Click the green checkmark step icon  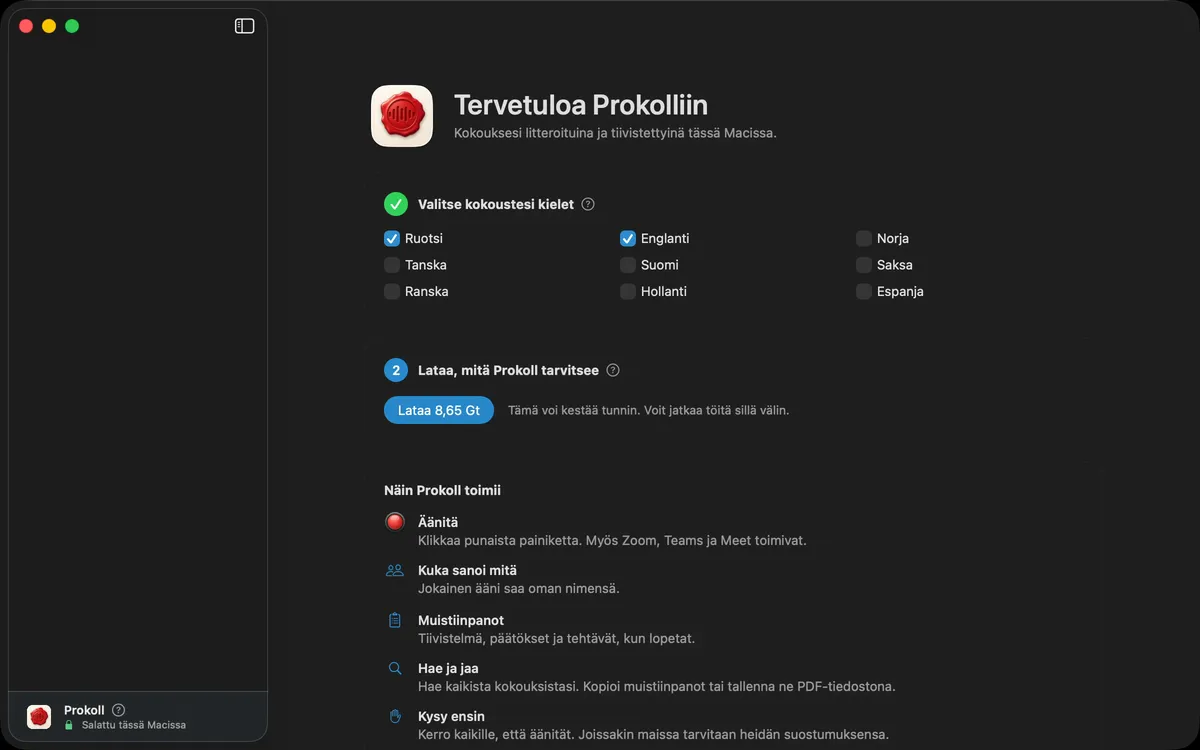coord(396,204)
